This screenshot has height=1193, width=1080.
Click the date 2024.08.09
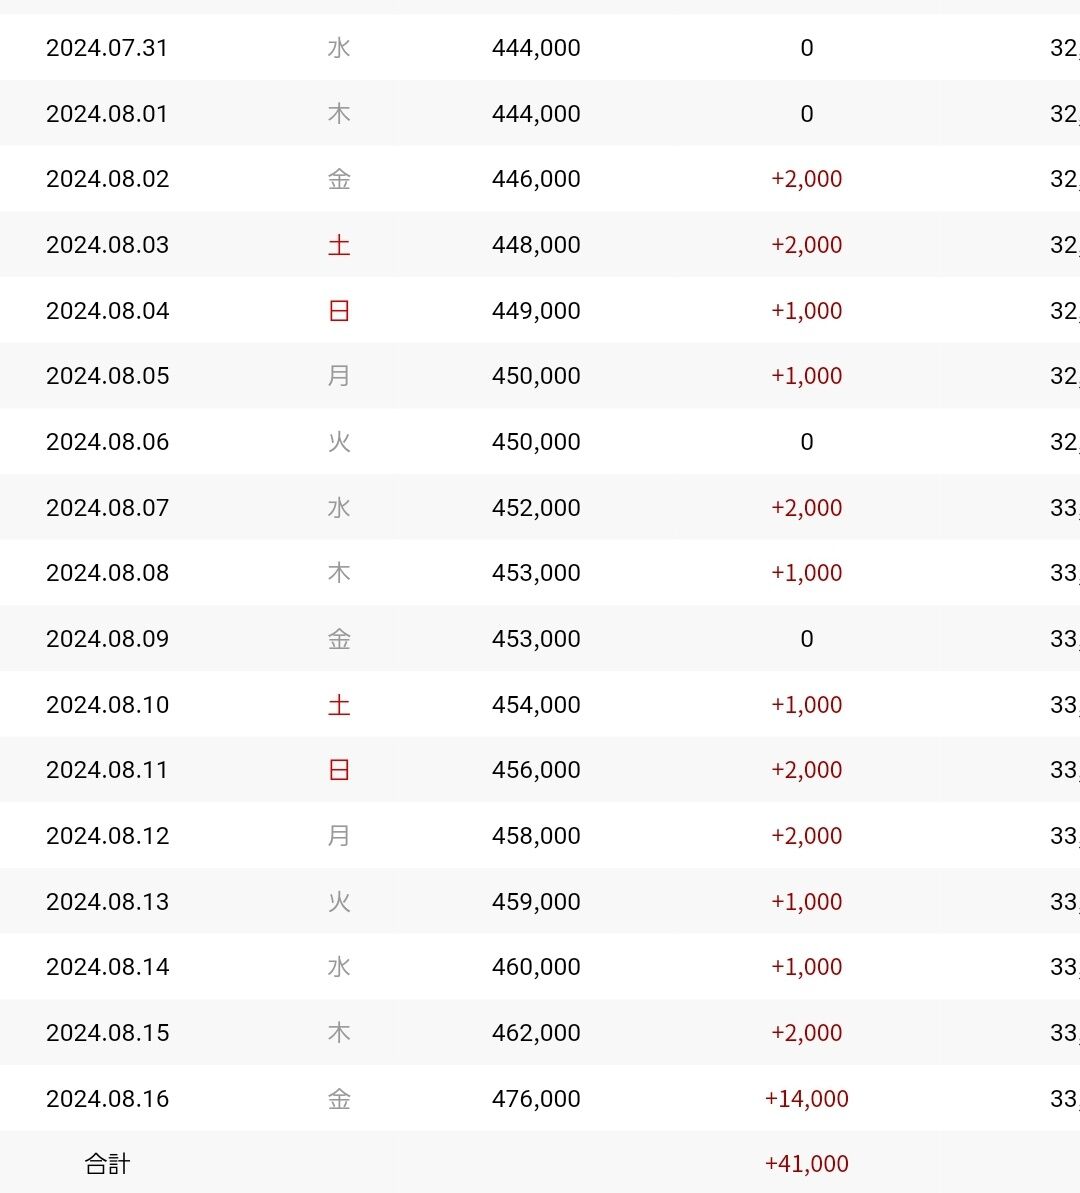point(108,639)
